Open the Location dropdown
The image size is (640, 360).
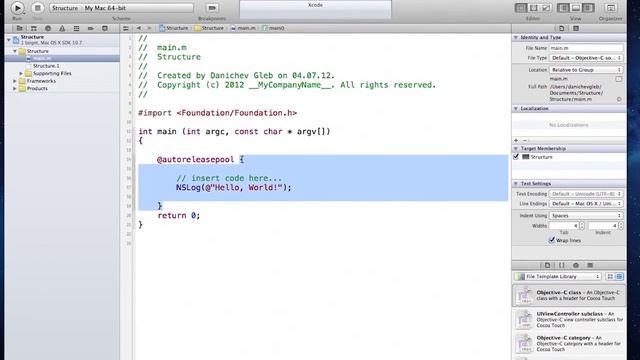[x=586, y=70]
